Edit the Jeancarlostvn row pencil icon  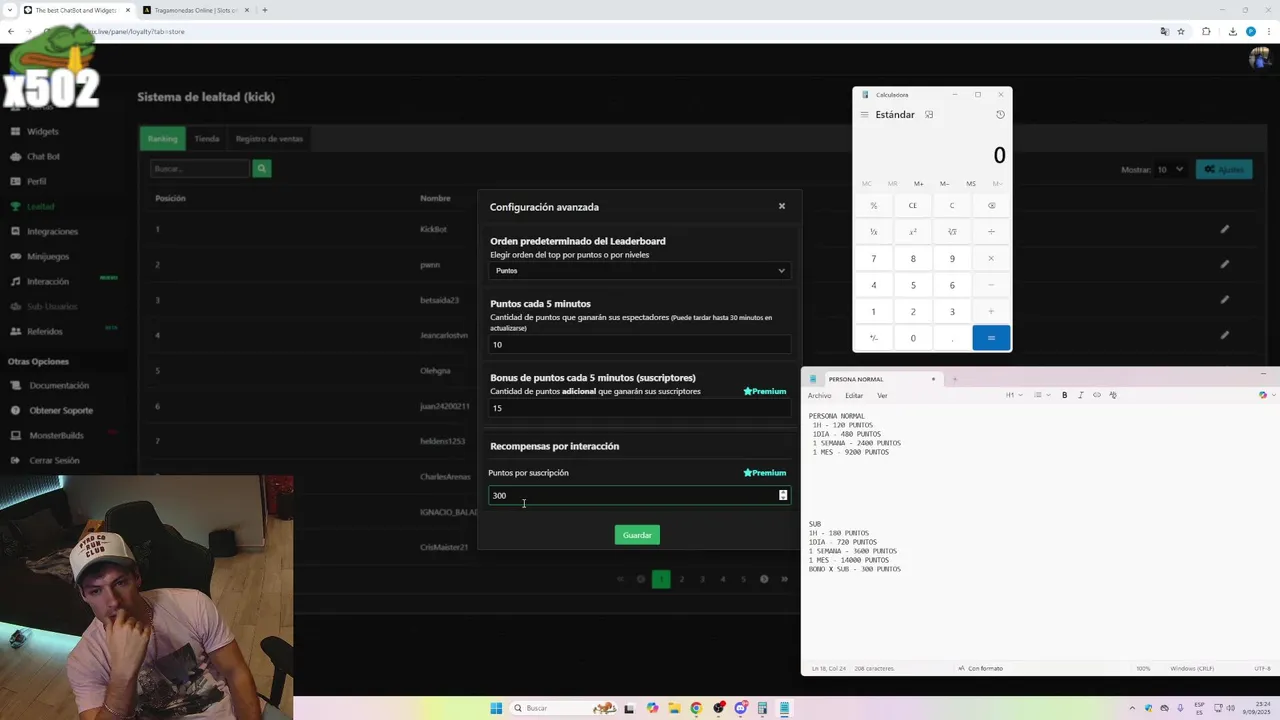pos(1224,335)
